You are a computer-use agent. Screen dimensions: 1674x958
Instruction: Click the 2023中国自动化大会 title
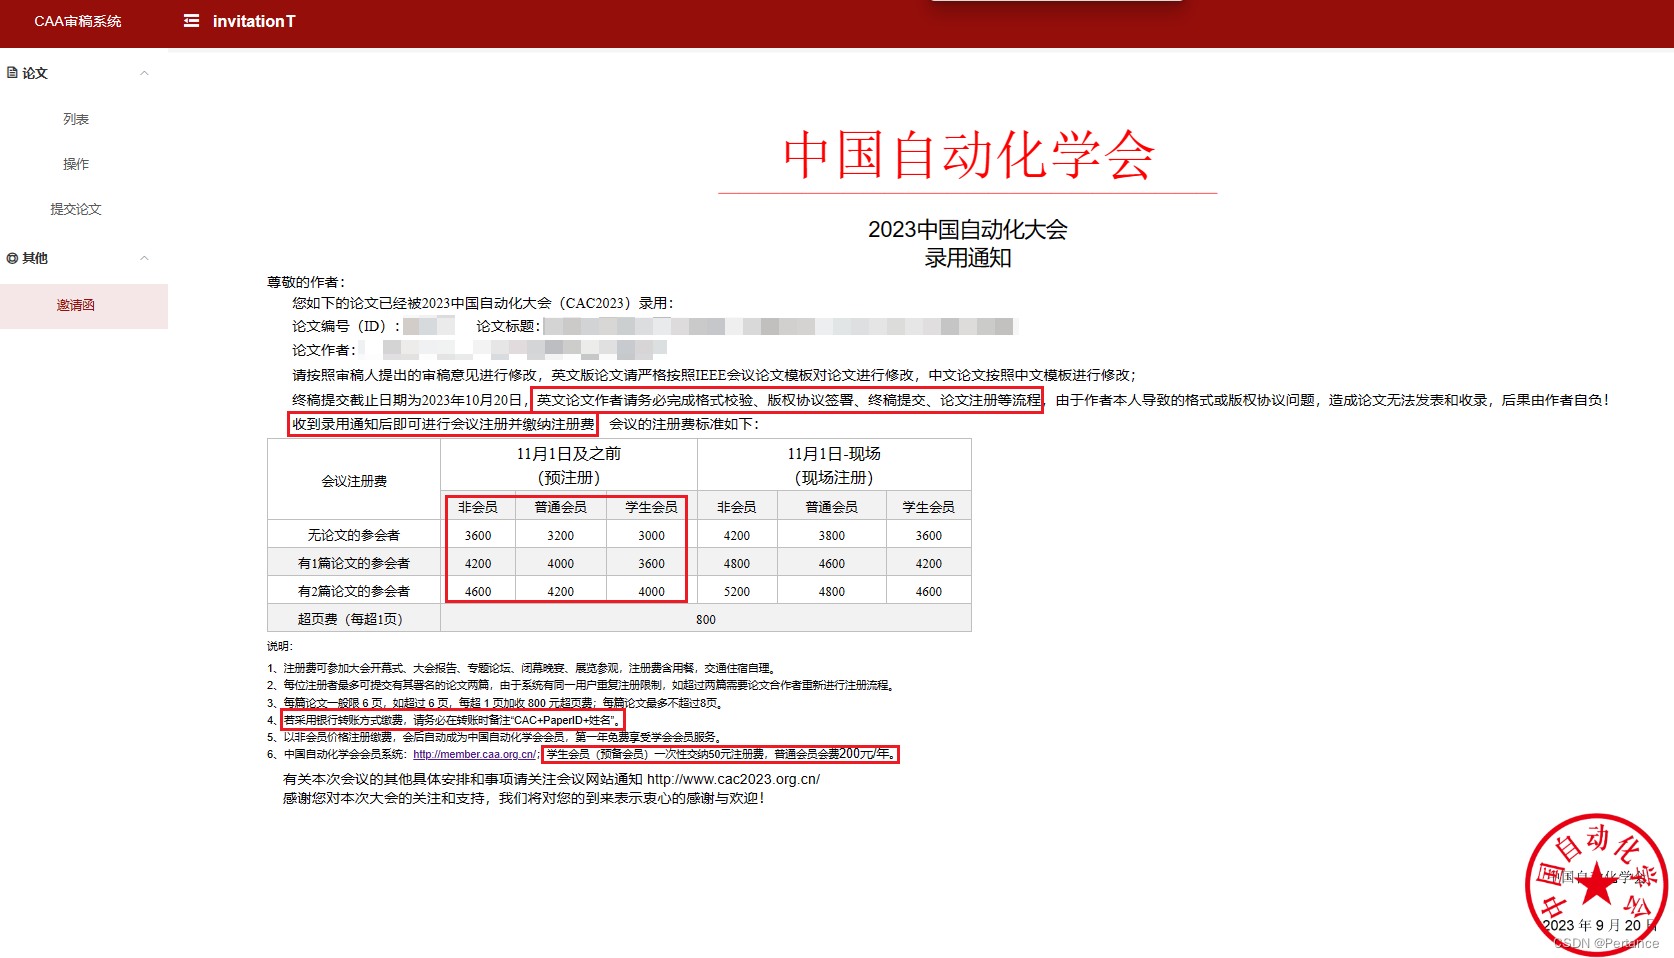click(x=968, y=230)
